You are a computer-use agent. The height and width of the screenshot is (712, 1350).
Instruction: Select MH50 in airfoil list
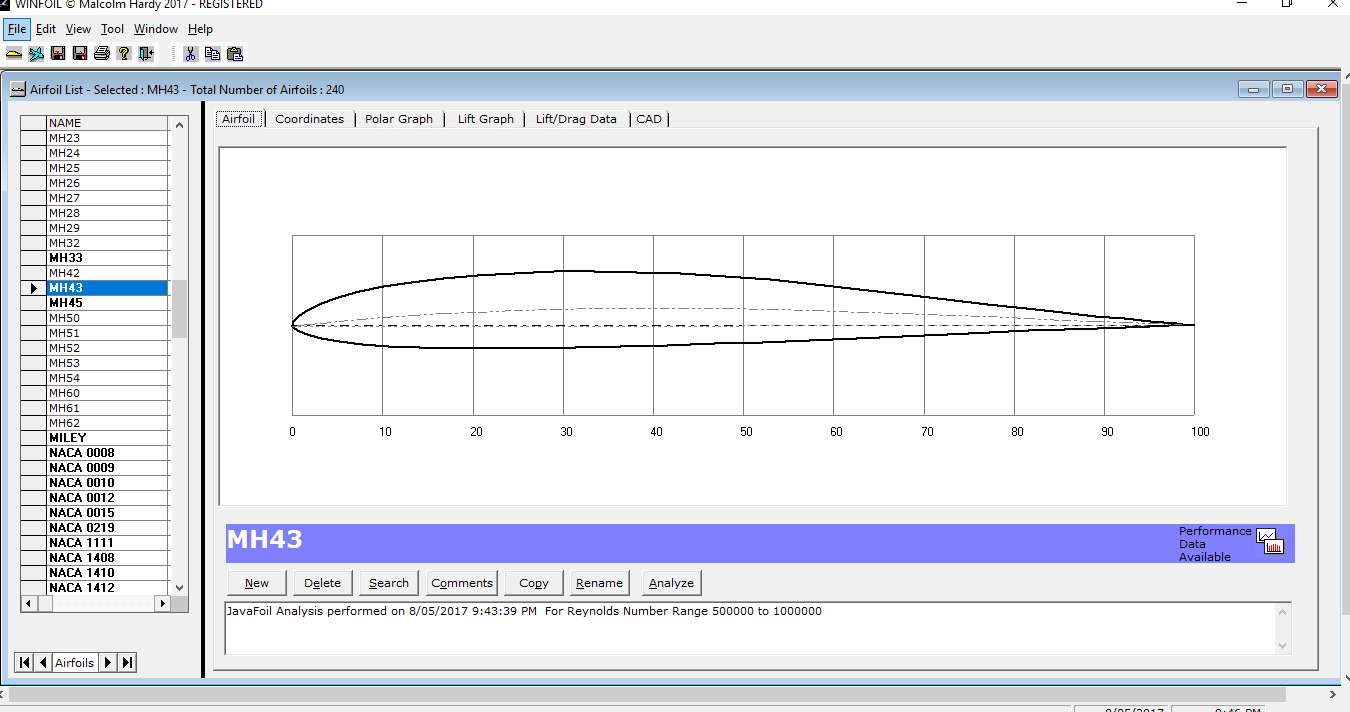pos(108,318)
